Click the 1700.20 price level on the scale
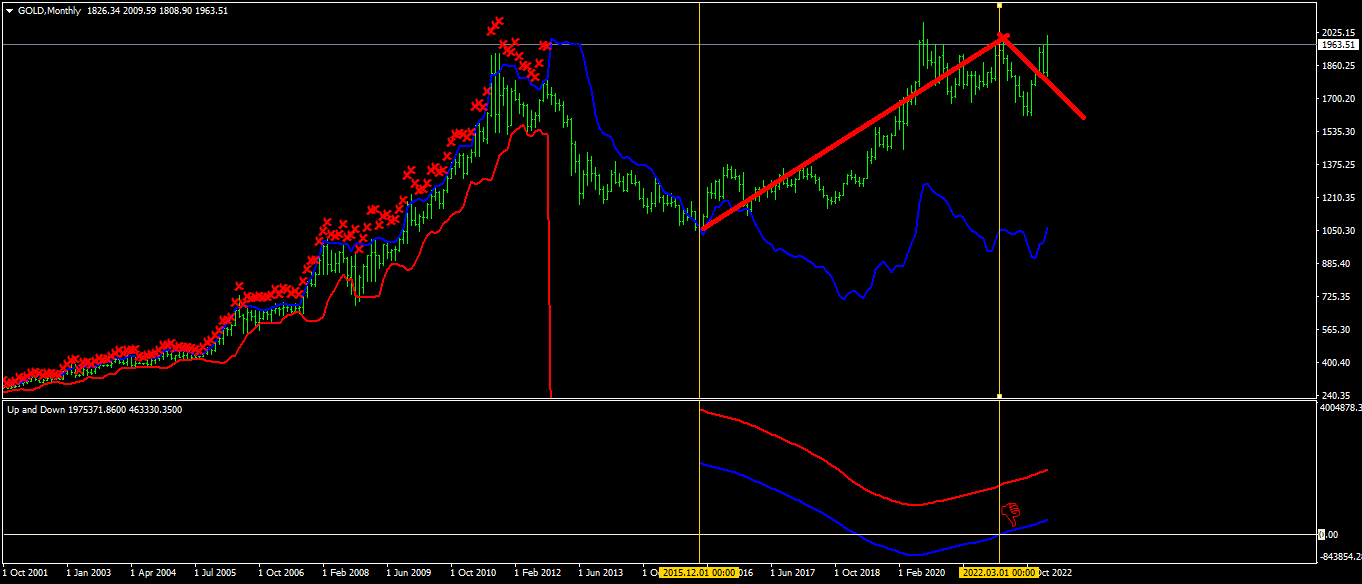 click(x=1338, y=99)
